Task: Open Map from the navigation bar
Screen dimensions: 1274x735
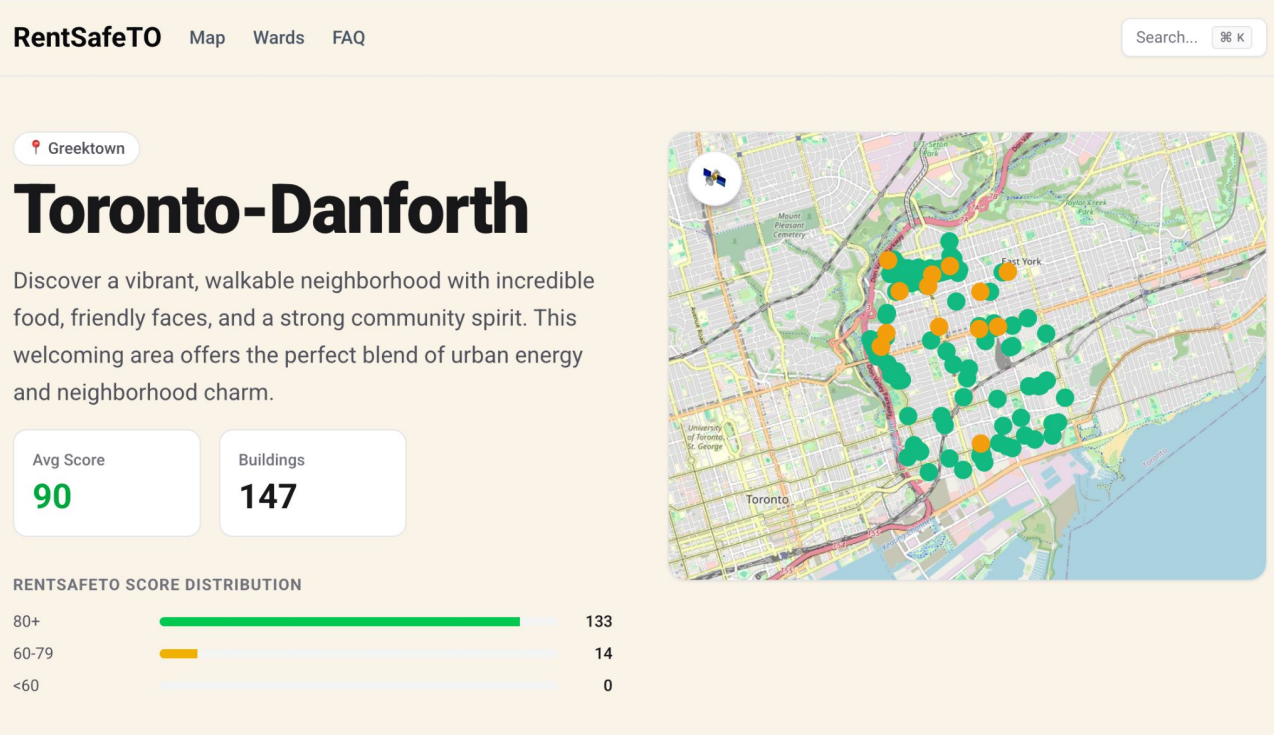Action: (207, 37)
